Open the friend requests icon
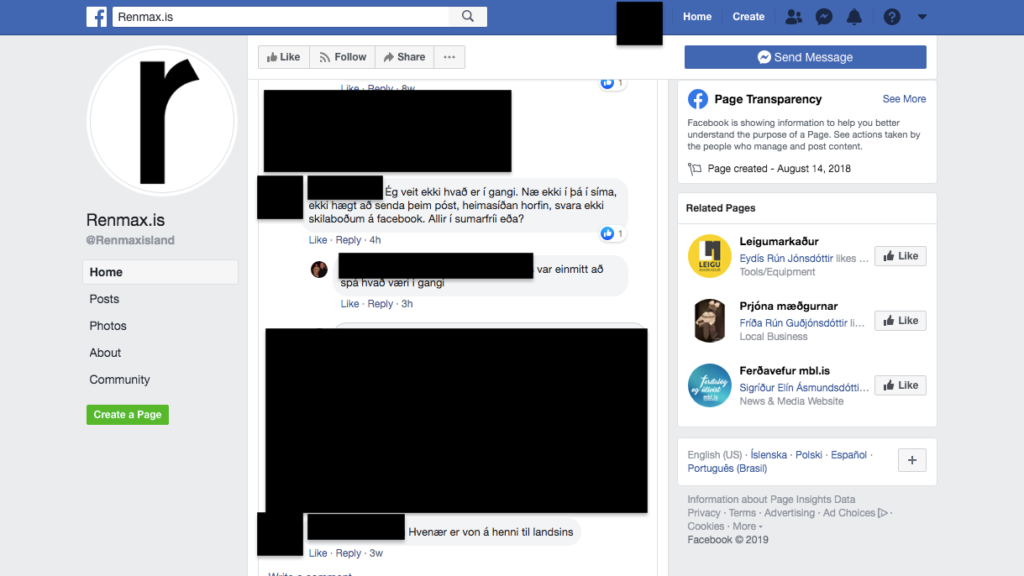The image size is (1024, 576). click(x=793, y=17)
